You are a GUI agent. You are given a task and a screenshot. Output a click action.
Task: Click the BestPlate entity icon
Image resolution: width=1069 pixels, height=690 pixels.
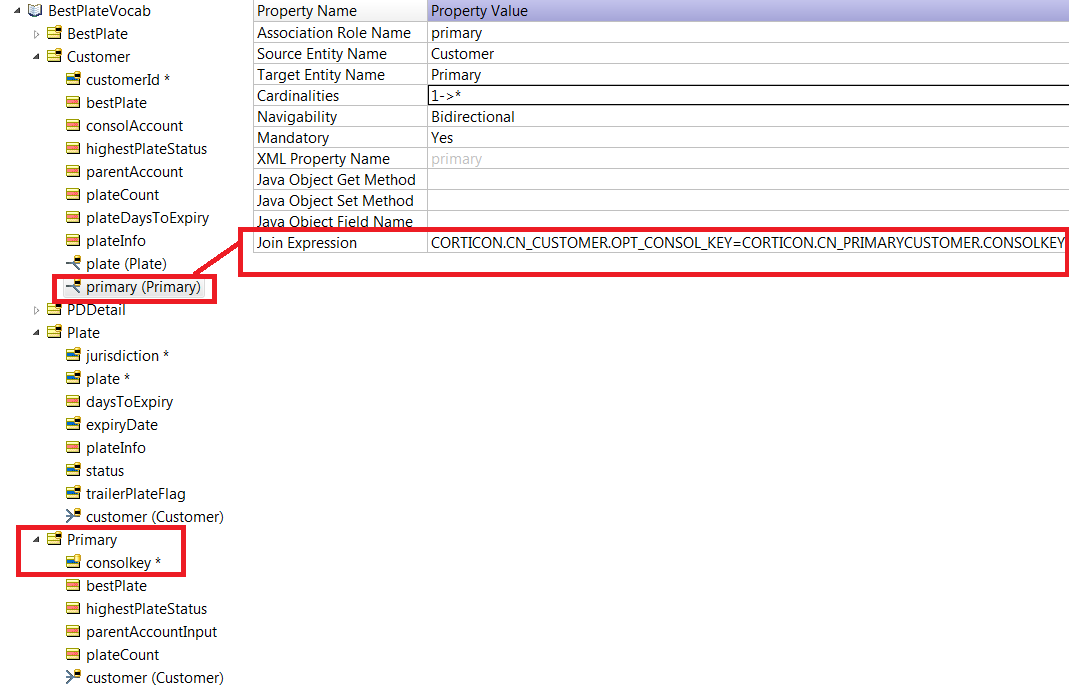pos(54,33)
